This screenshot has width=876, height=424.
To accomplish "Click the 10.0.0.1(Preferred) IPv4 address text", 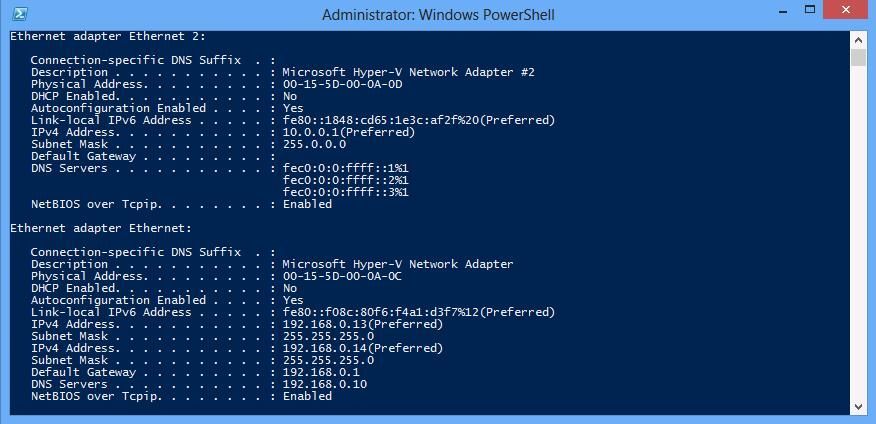I will point(348,132).
